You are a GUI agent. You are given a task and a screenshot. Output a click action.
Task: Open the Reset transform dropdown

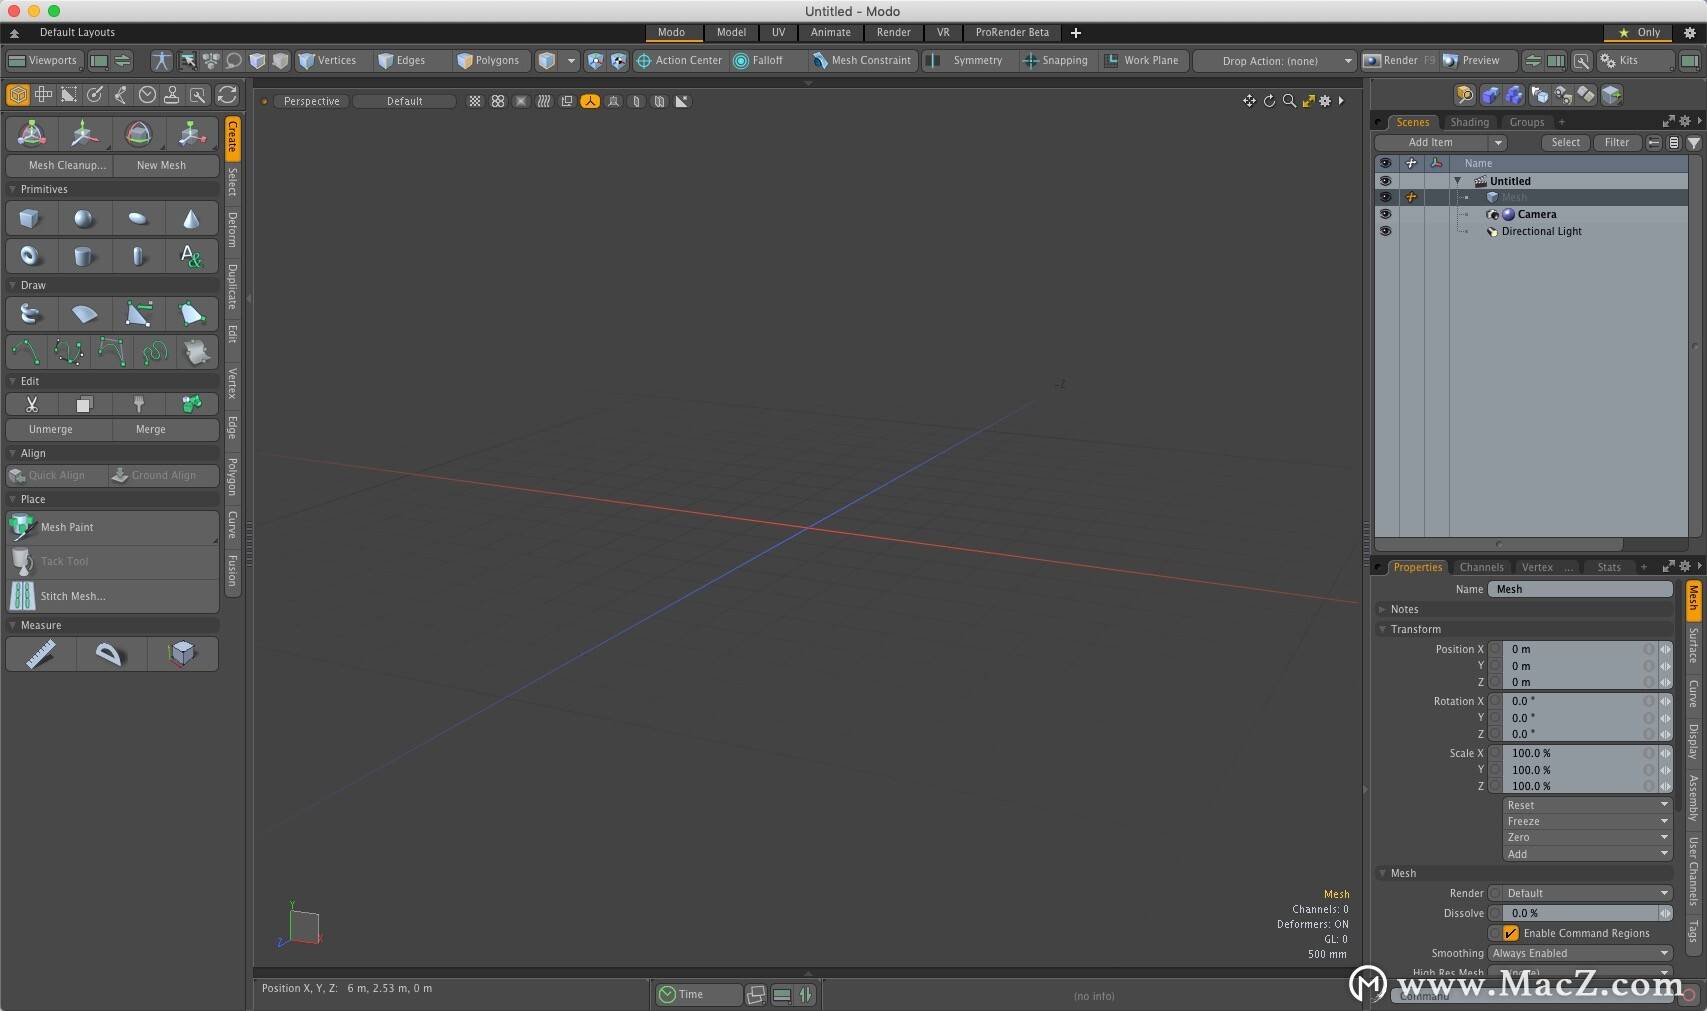tap(1587, 805)
